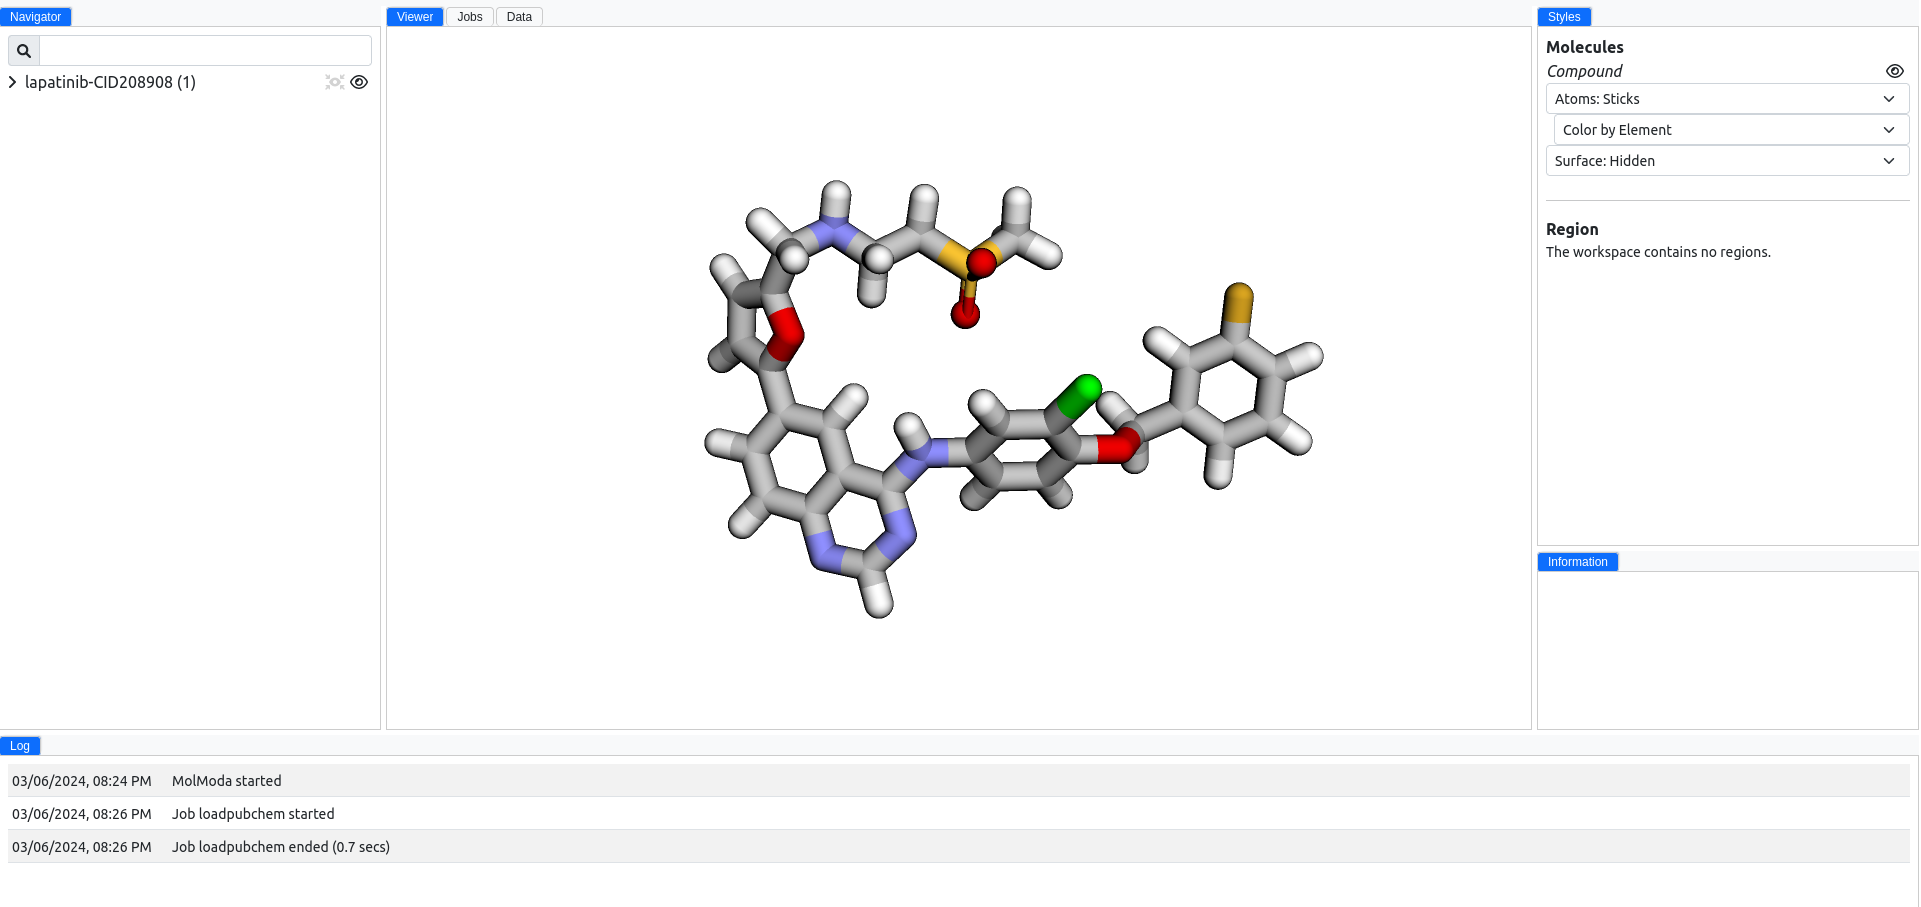
Task: Switch to the Jobs tab
Action: [469, 16]
